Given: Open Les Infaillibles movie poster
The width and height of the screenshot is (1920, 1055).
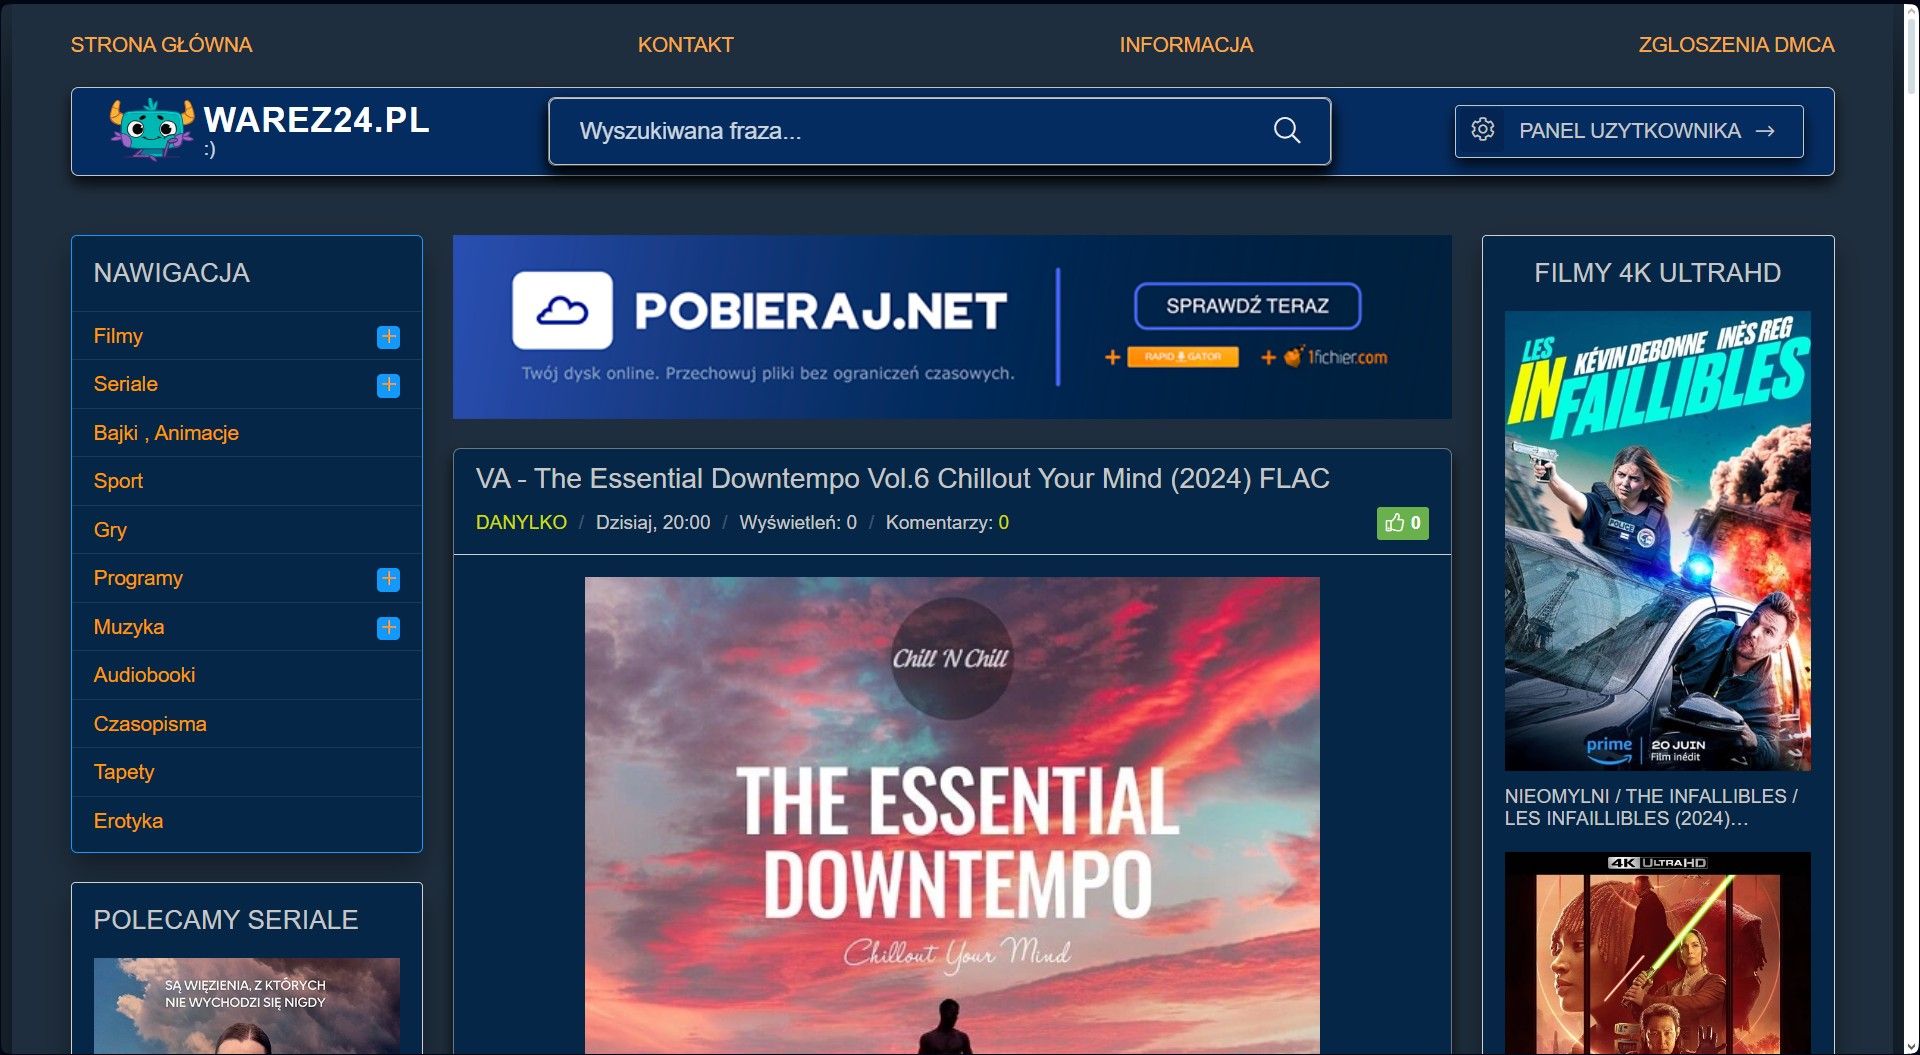Looking at the screenshot, I should (x=1657, y=541).
